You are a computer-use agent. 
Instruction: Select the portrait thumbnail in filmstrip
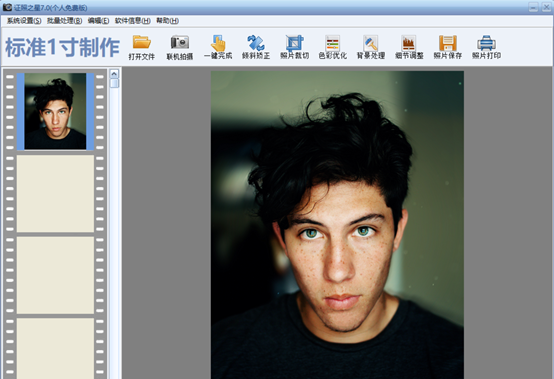55,111
